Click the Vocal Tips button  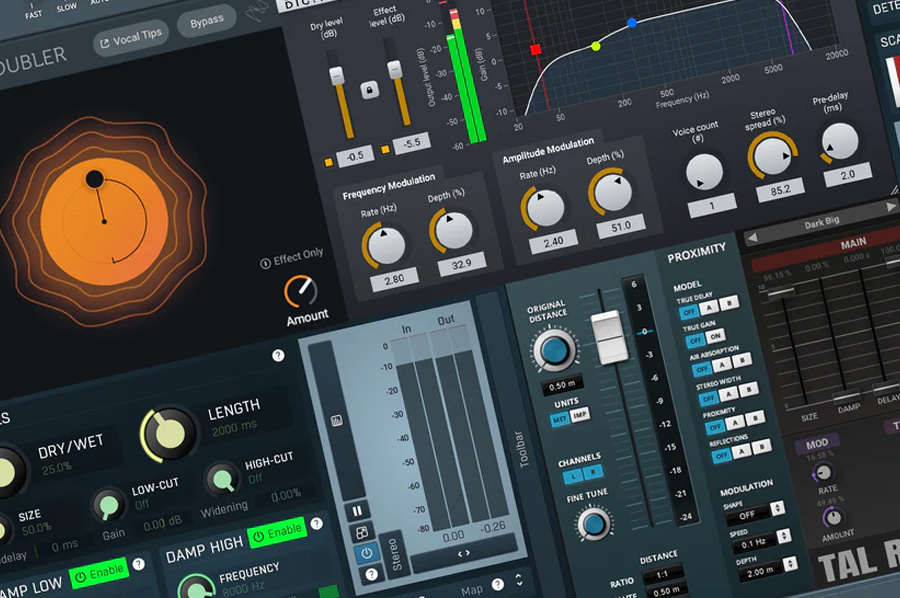tap(131, 38)
